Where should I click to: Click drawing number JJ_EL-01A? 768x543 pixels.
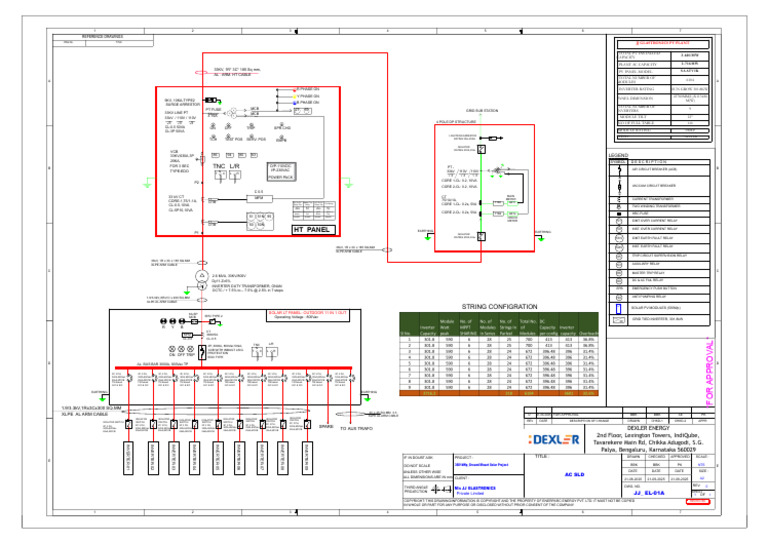tap(649, 493)
